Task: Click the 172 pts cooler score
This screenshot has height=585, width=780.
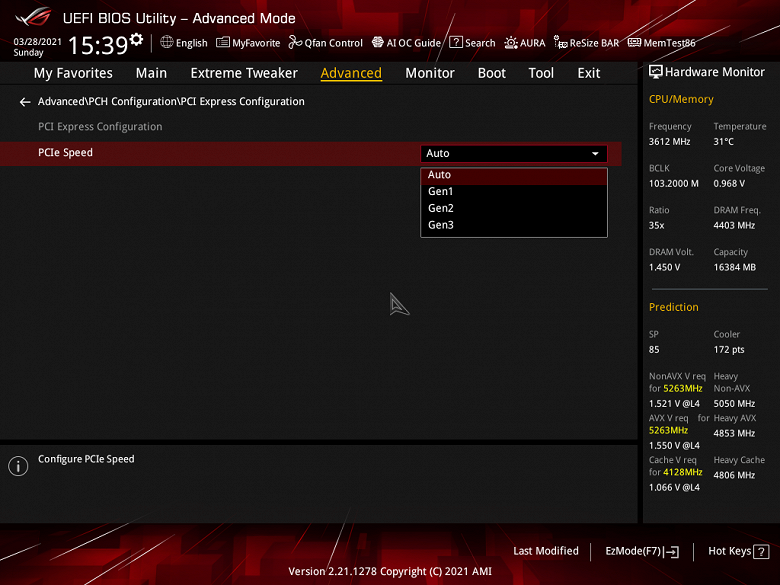Action: (729, 350)
